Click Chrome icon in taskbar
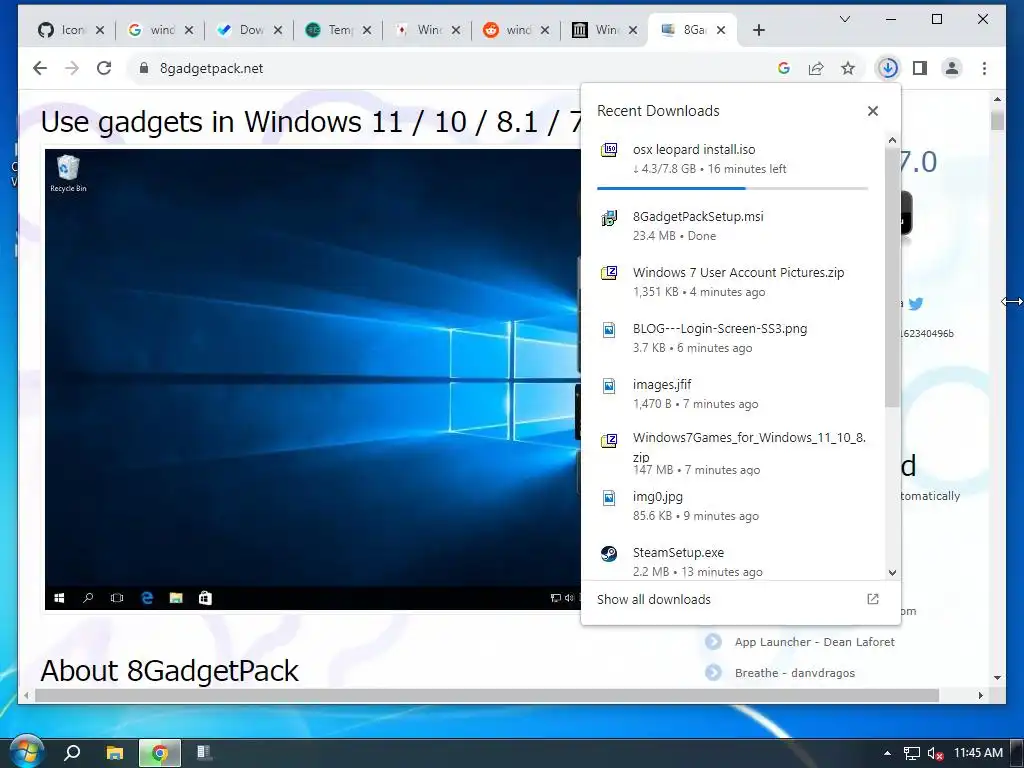 [x=159, y=753]
